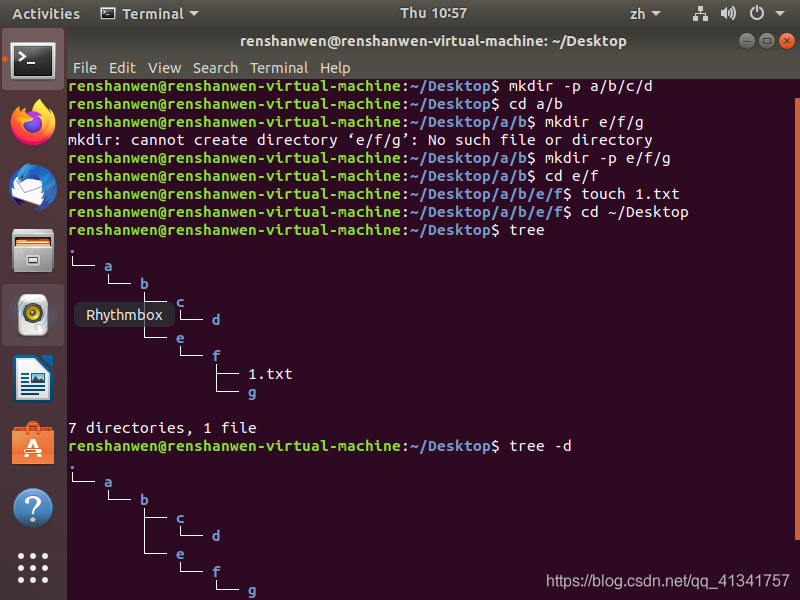This screenshot has width=800, height=600.
Task: Click the 'tree -d' command text
Action: [x=540, y=446]
